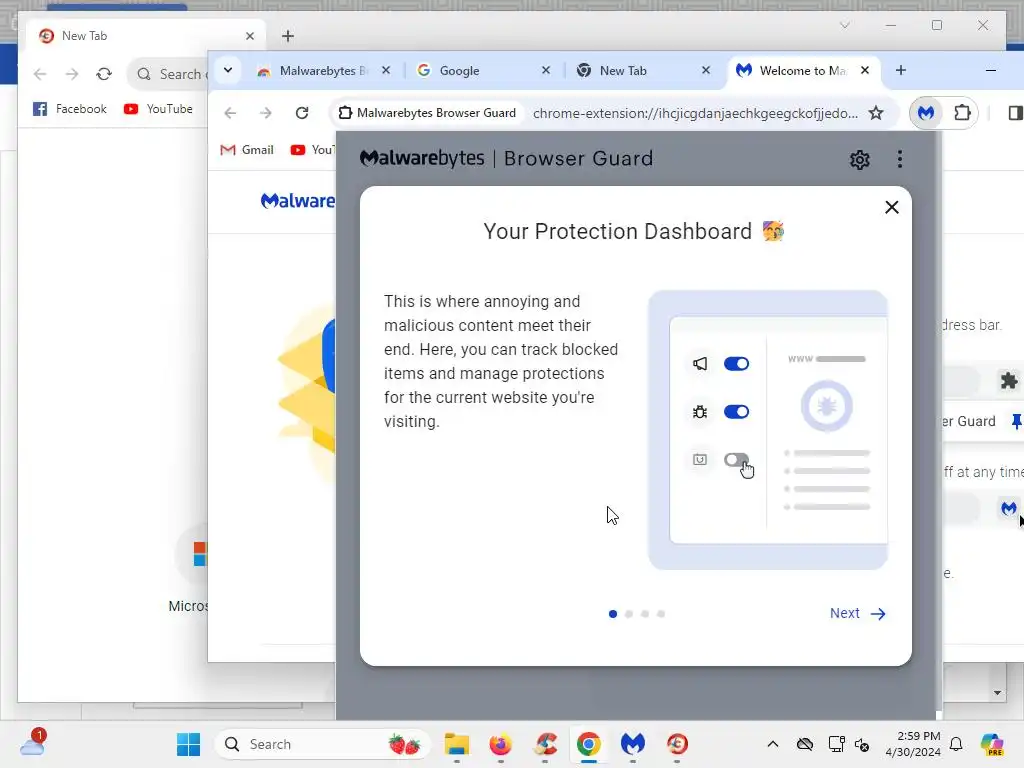Show hidden system tray icons
Viewport: 1024px width, 768px height.
click(x=773, y=744)
